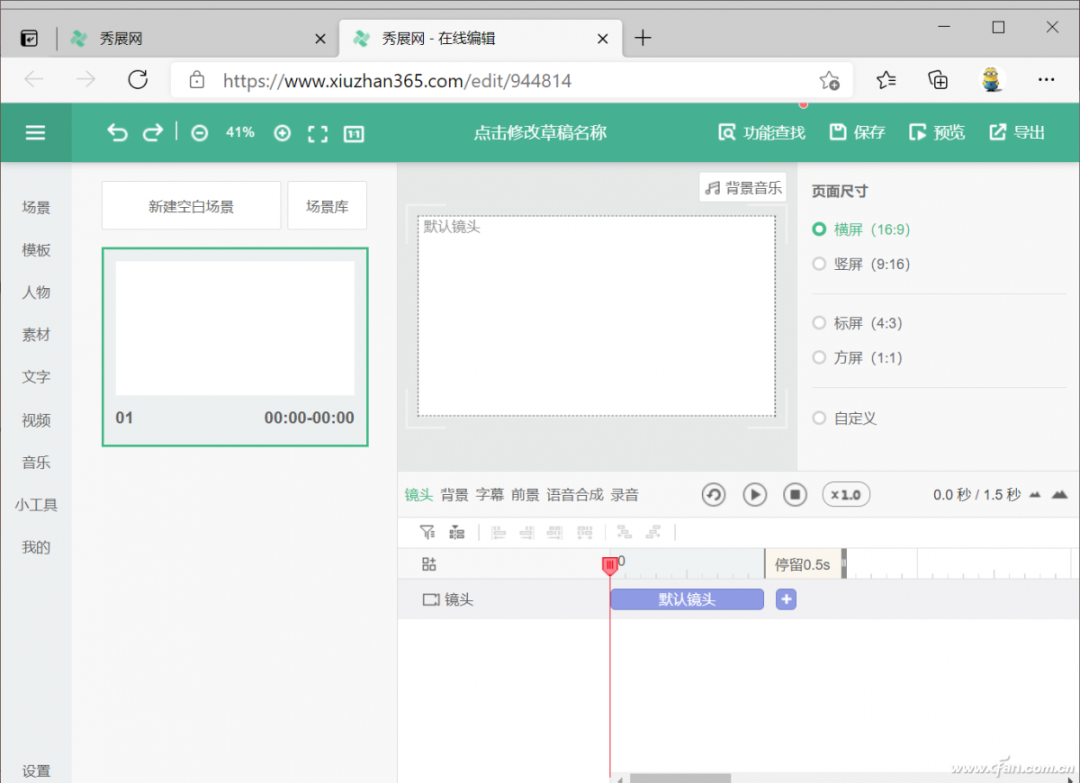
Task: Select 竖屏 (9:16) page size
Action: pyautogui.click(x=861, y=264)
